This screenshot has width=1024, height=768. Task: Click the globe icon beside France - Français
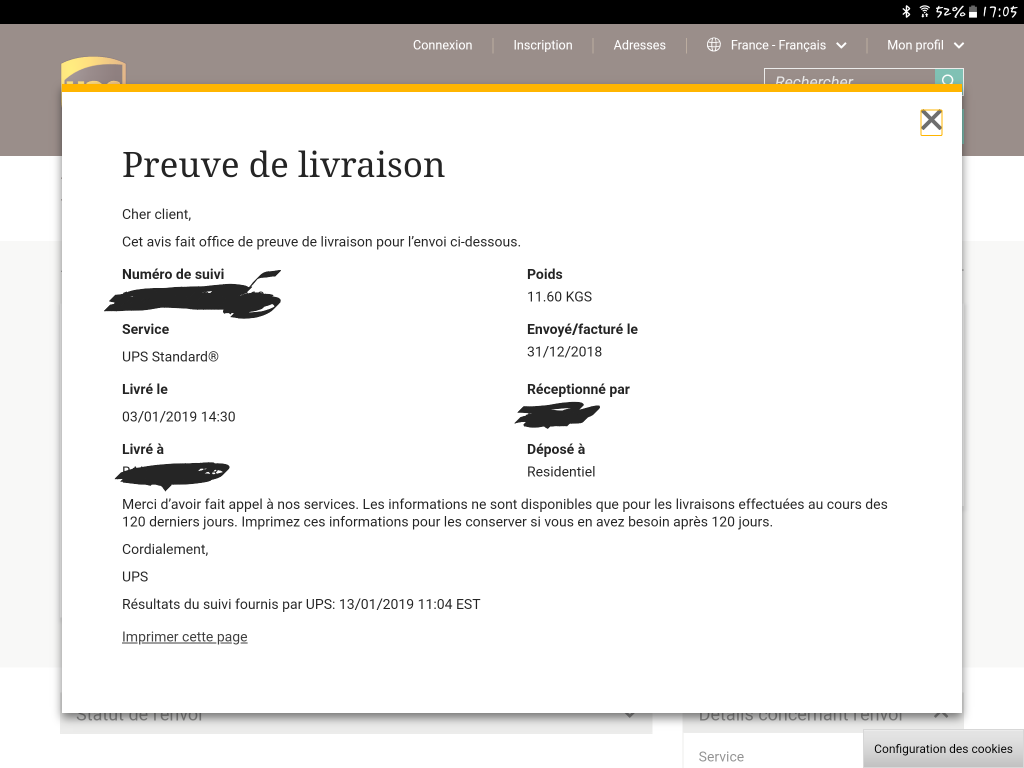click(714, 44)
